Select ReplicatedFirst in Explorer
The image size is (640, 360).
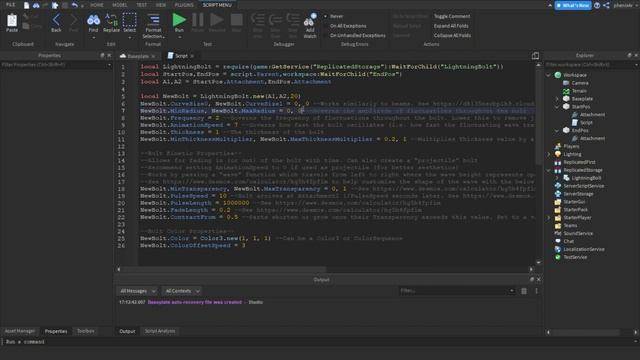(579, 162)
